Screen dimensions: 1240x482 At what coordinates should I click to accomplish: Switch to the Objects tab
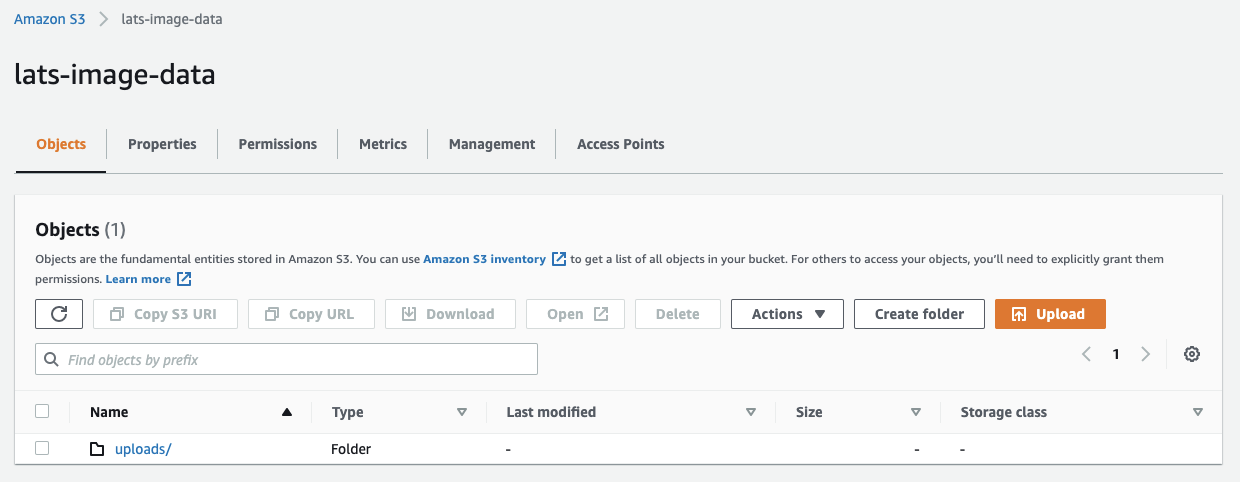point(61,144)
